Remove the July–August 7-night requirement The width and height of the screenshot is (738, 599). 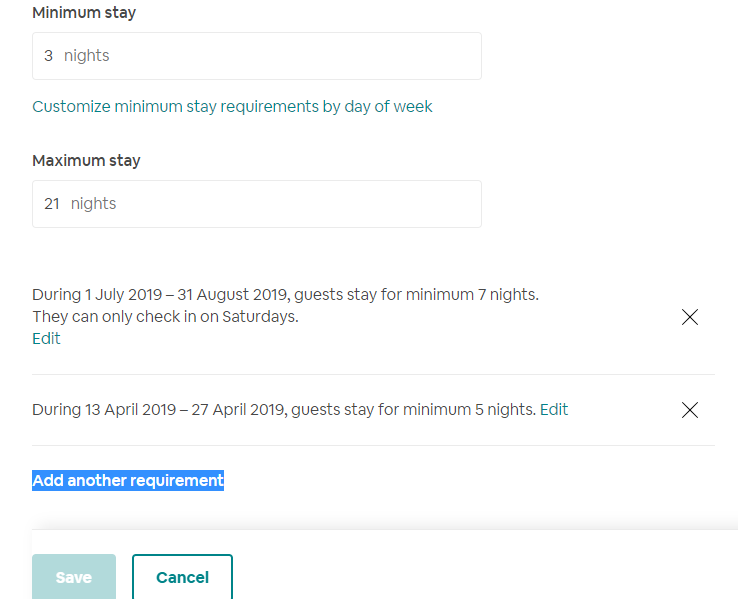689,317
